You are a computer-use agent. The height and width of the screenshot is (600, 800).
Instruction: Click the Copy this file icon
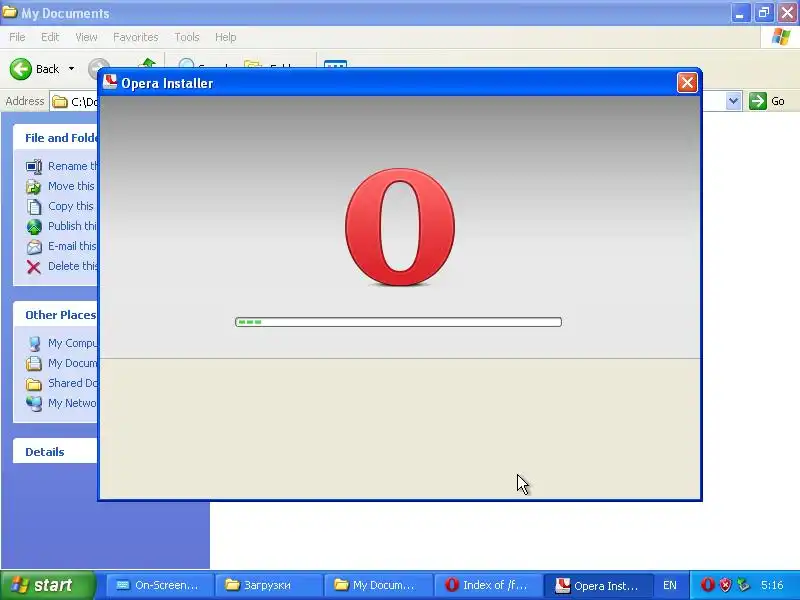click(x=34, y=207)
